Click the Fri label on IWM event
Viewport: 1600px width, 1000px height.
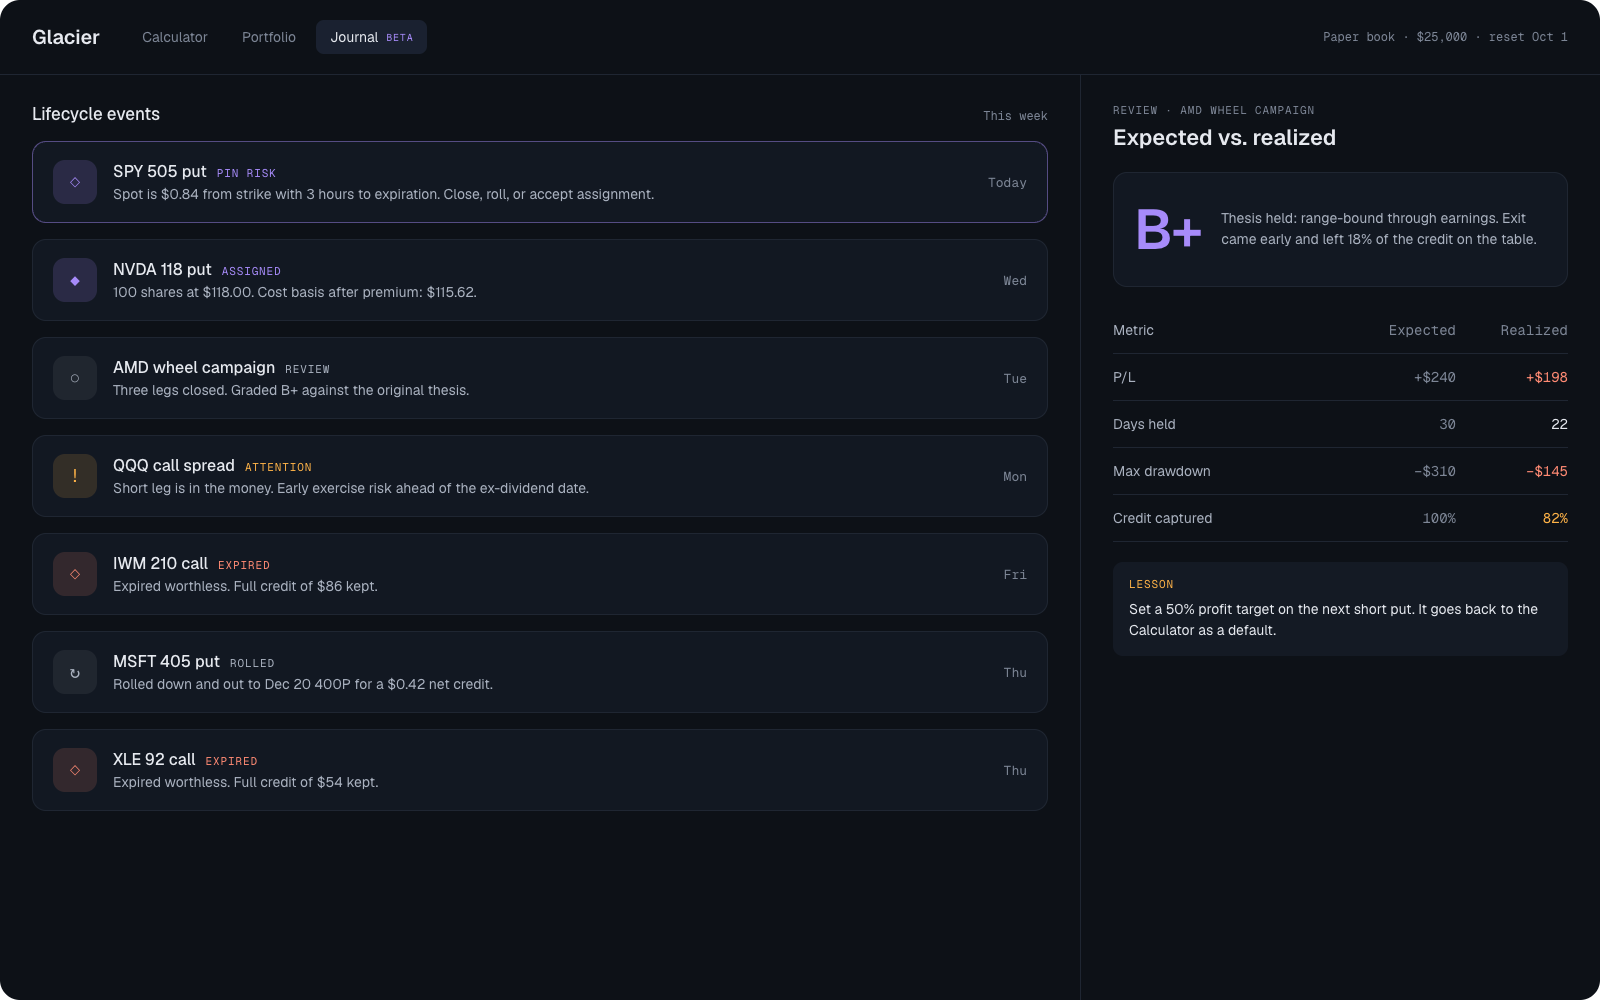coord(1015,575)
